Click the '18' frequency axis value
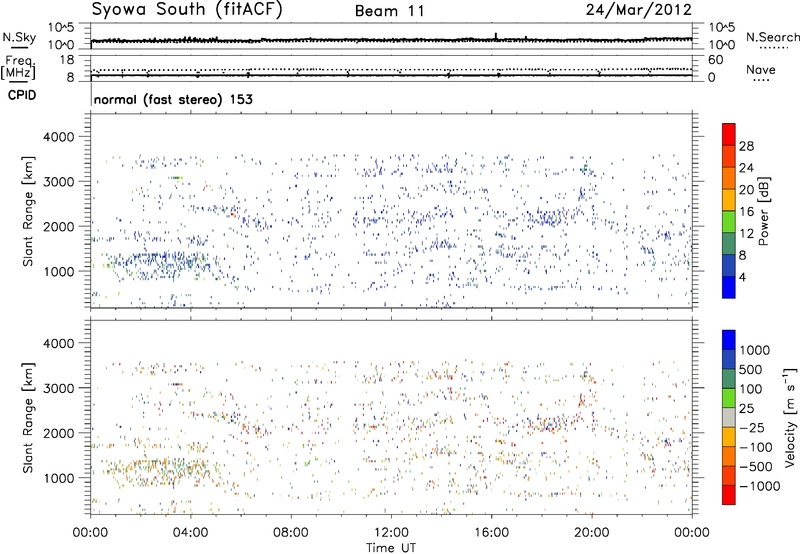Image resolution: width=800 pixels, height=554 pixels. 67,60
